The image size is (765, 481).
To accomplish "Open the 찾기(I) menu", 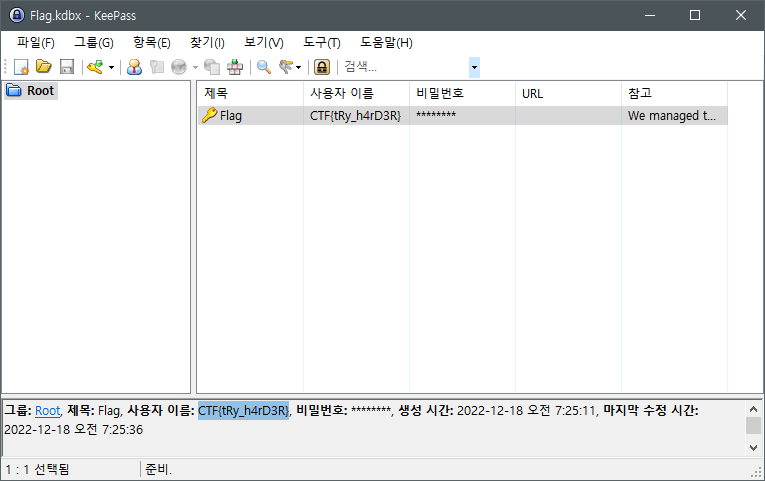I will pyautogui.click(x=207, y=42).
